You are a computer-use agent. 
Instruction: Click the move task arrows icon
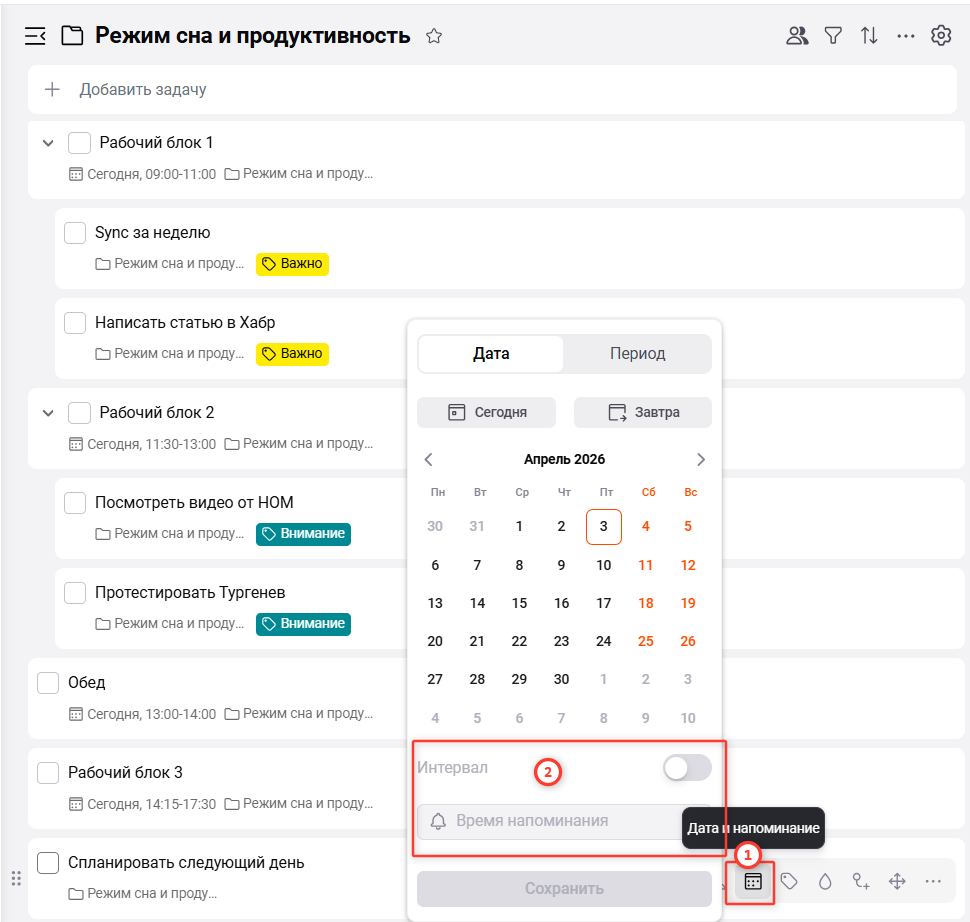pyautogui.click(x=897, y=881)
